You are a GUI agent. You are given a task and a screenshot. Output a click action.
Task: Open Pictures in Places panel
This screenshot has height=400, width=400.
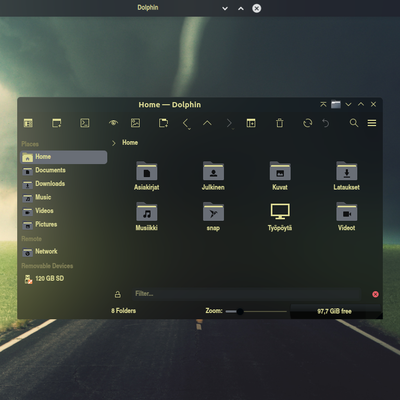64,225
